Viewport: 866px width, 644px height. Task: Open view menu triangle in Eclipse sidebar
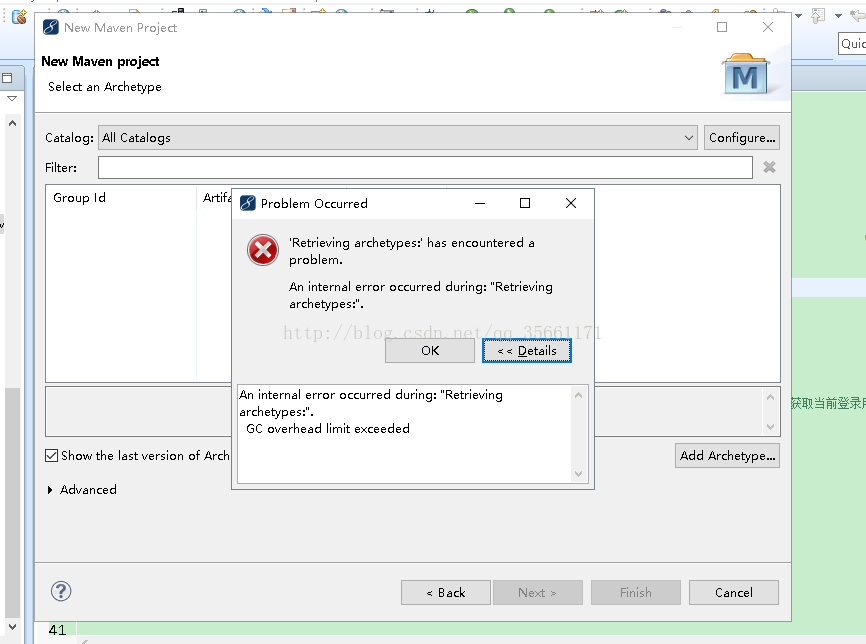coord(12,98)
